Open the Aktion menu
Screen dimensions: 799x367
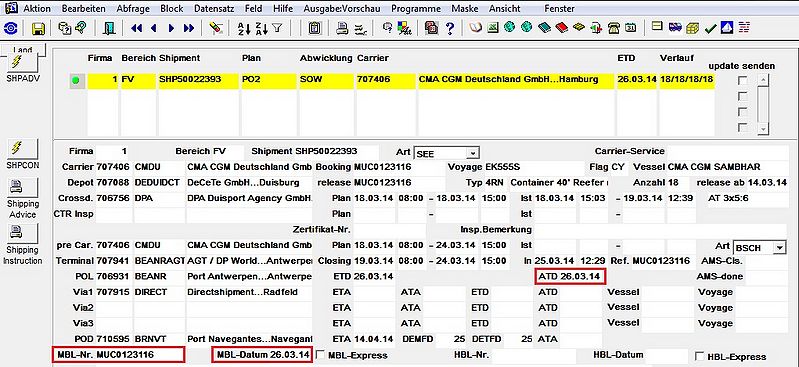coord(37,9)
